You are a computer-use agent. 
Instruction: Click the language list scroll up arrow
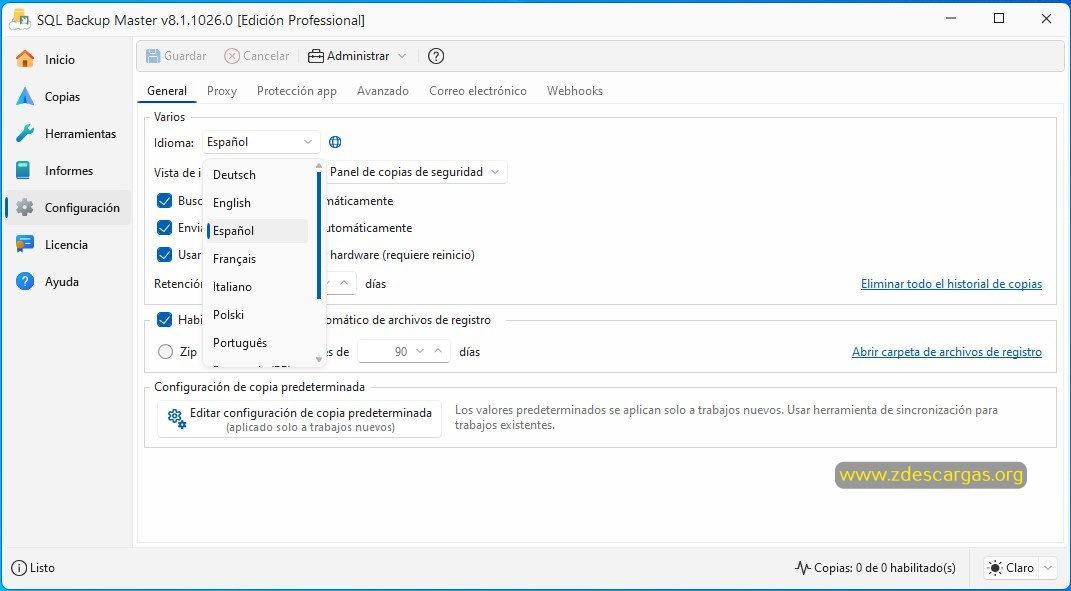tap(318, 166)
